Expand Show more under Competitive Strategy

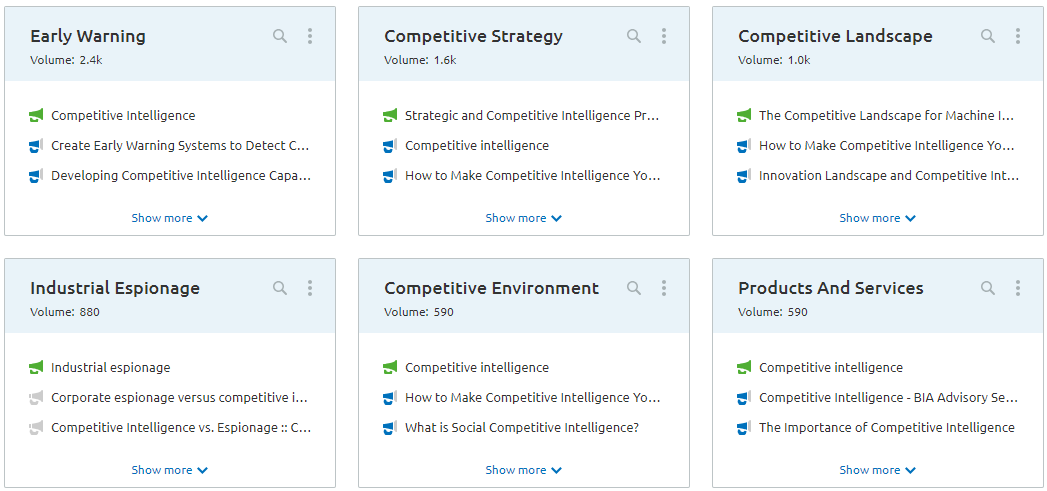(x=524, y=218)
